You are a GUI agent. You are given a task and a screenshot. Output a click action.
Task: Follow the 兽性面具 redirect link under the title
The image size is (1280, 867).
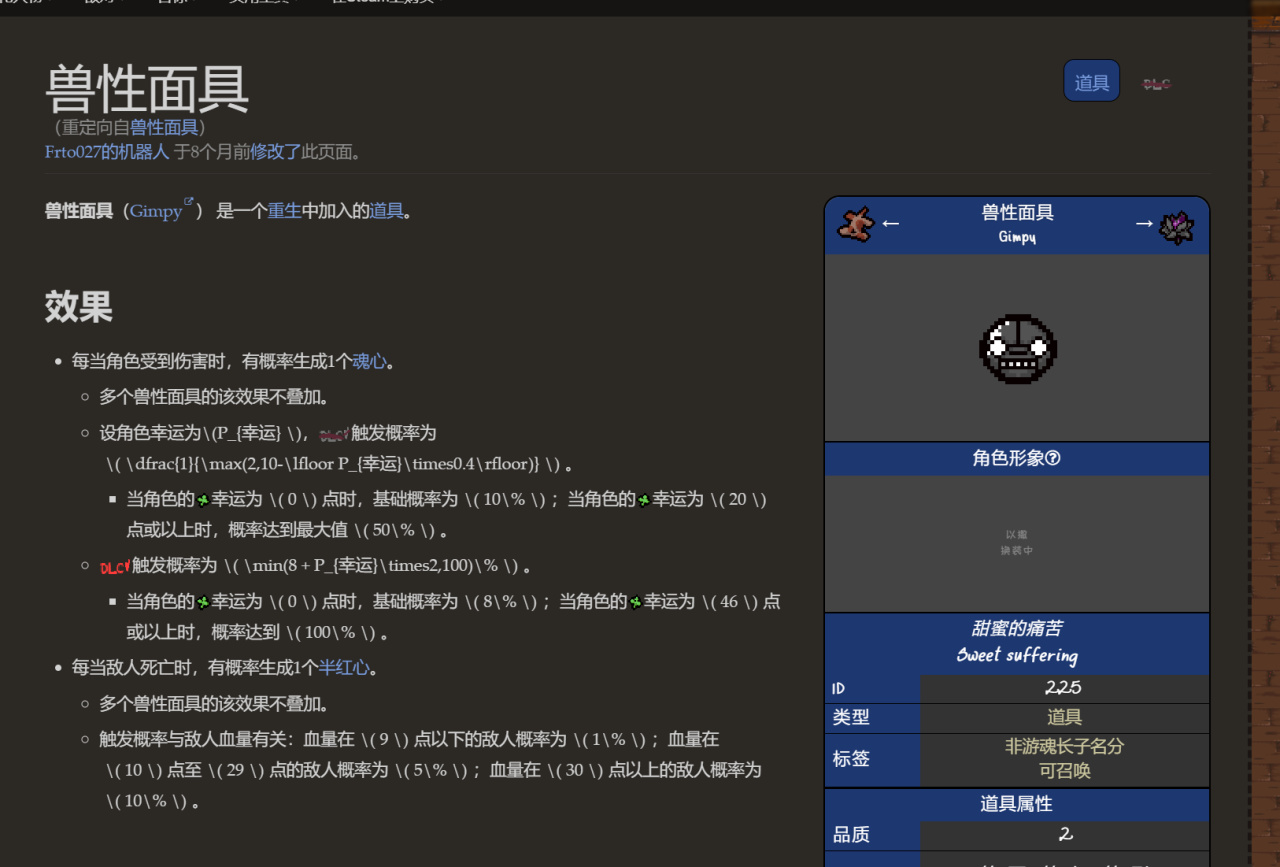coord(164,127)
